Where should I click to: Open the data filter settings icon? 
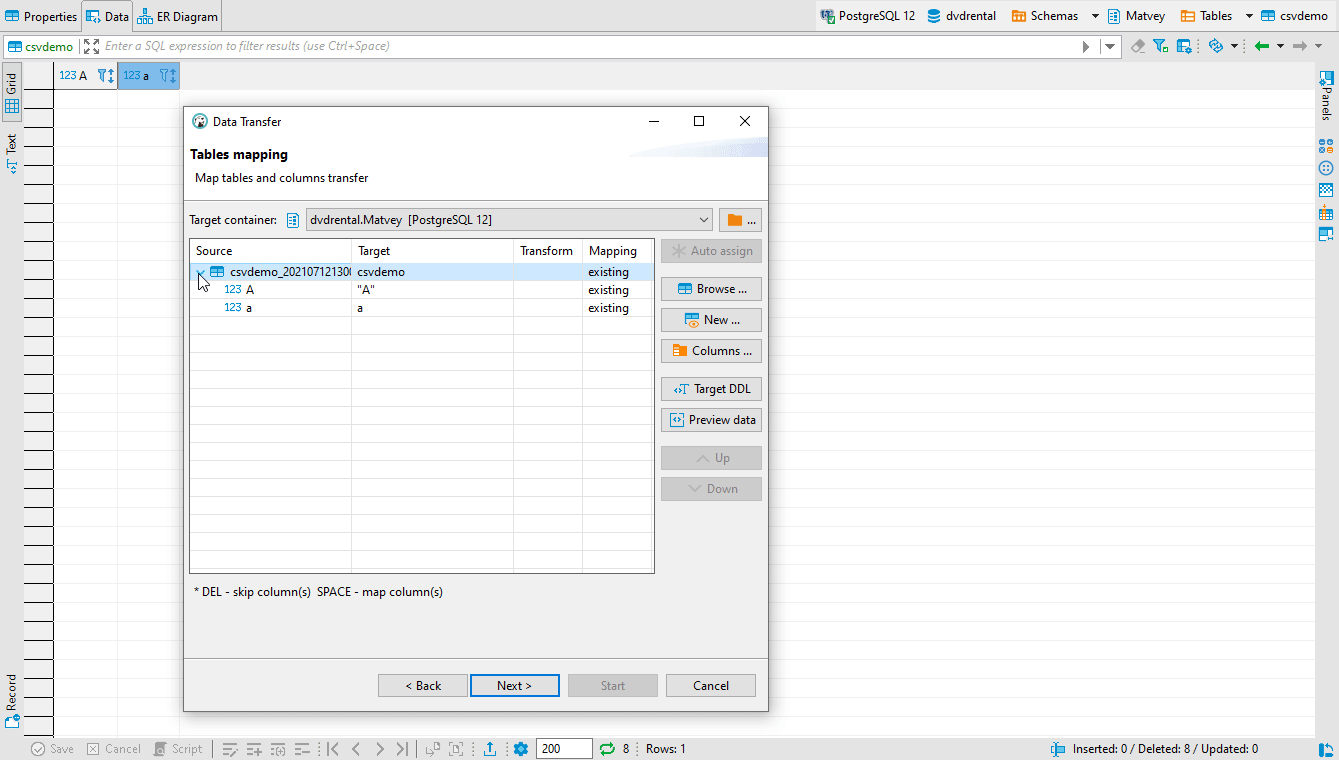(1161, 46)
